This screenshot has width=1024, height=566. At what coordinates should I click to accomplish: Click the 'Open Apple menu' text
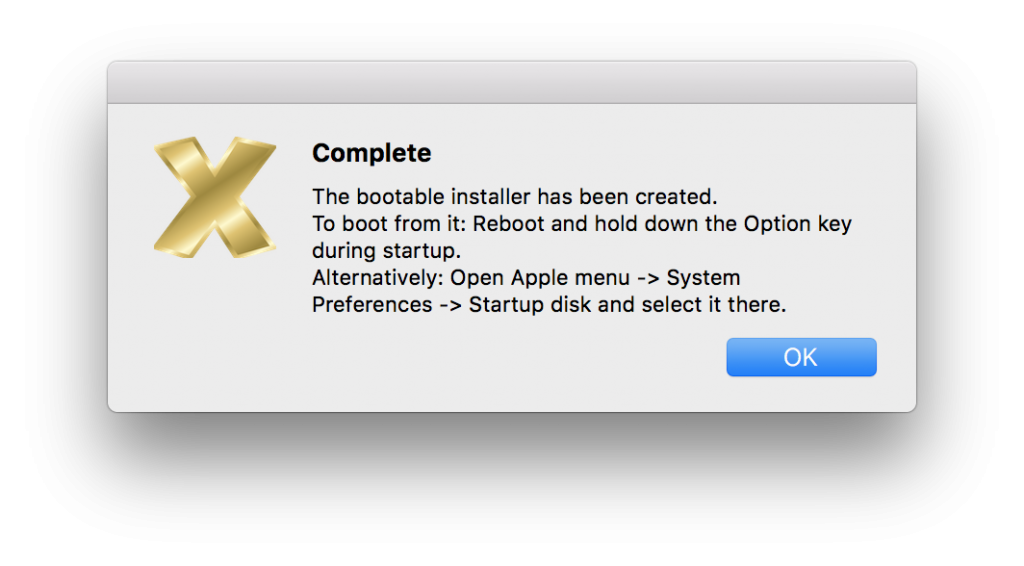[540, 278]
